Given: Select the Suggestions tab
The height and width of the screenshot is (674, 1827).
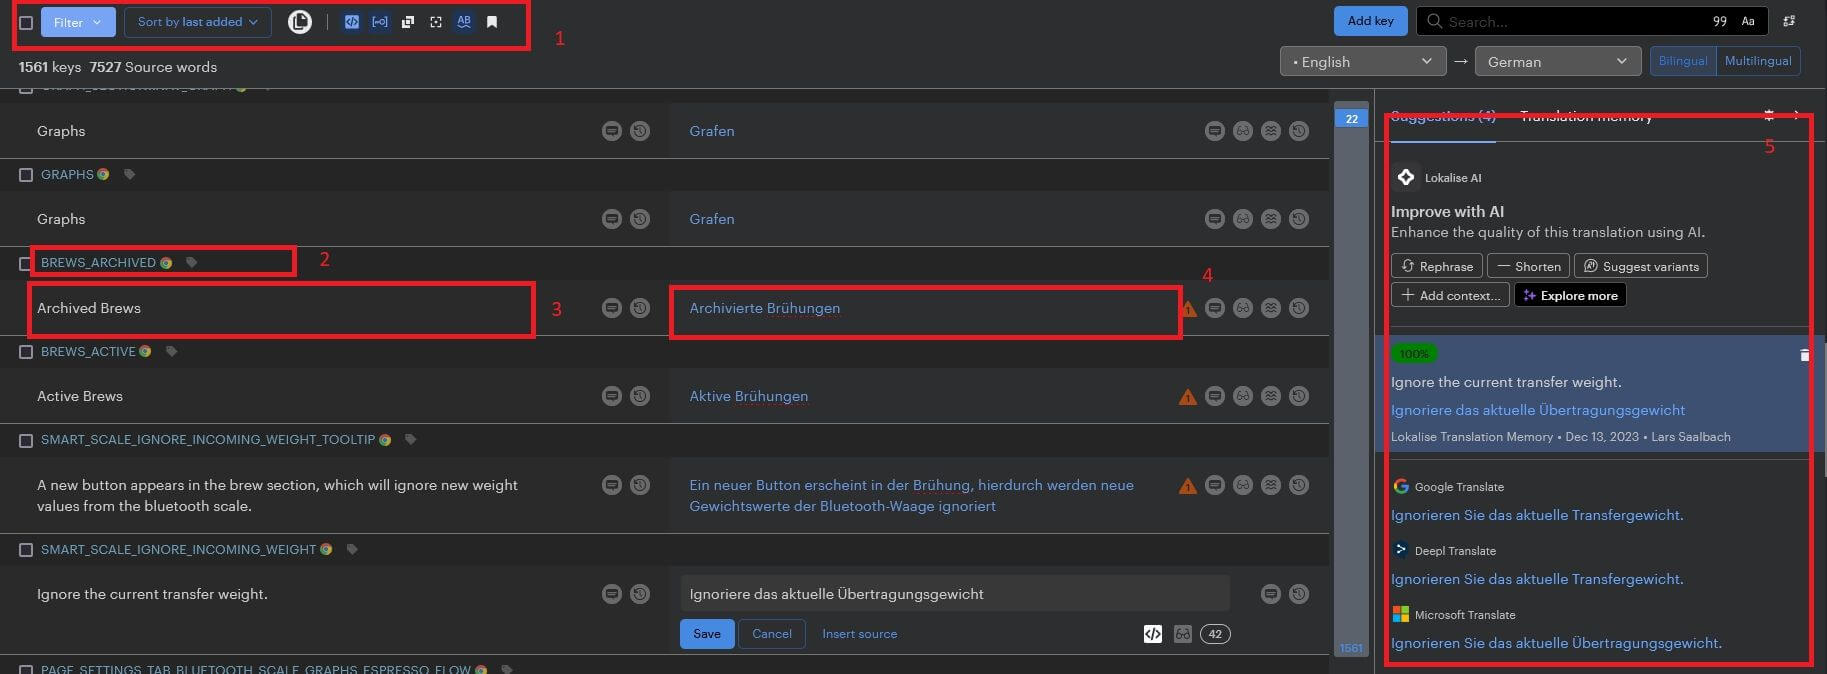Looking at the screenshot, I should 1442,117.
